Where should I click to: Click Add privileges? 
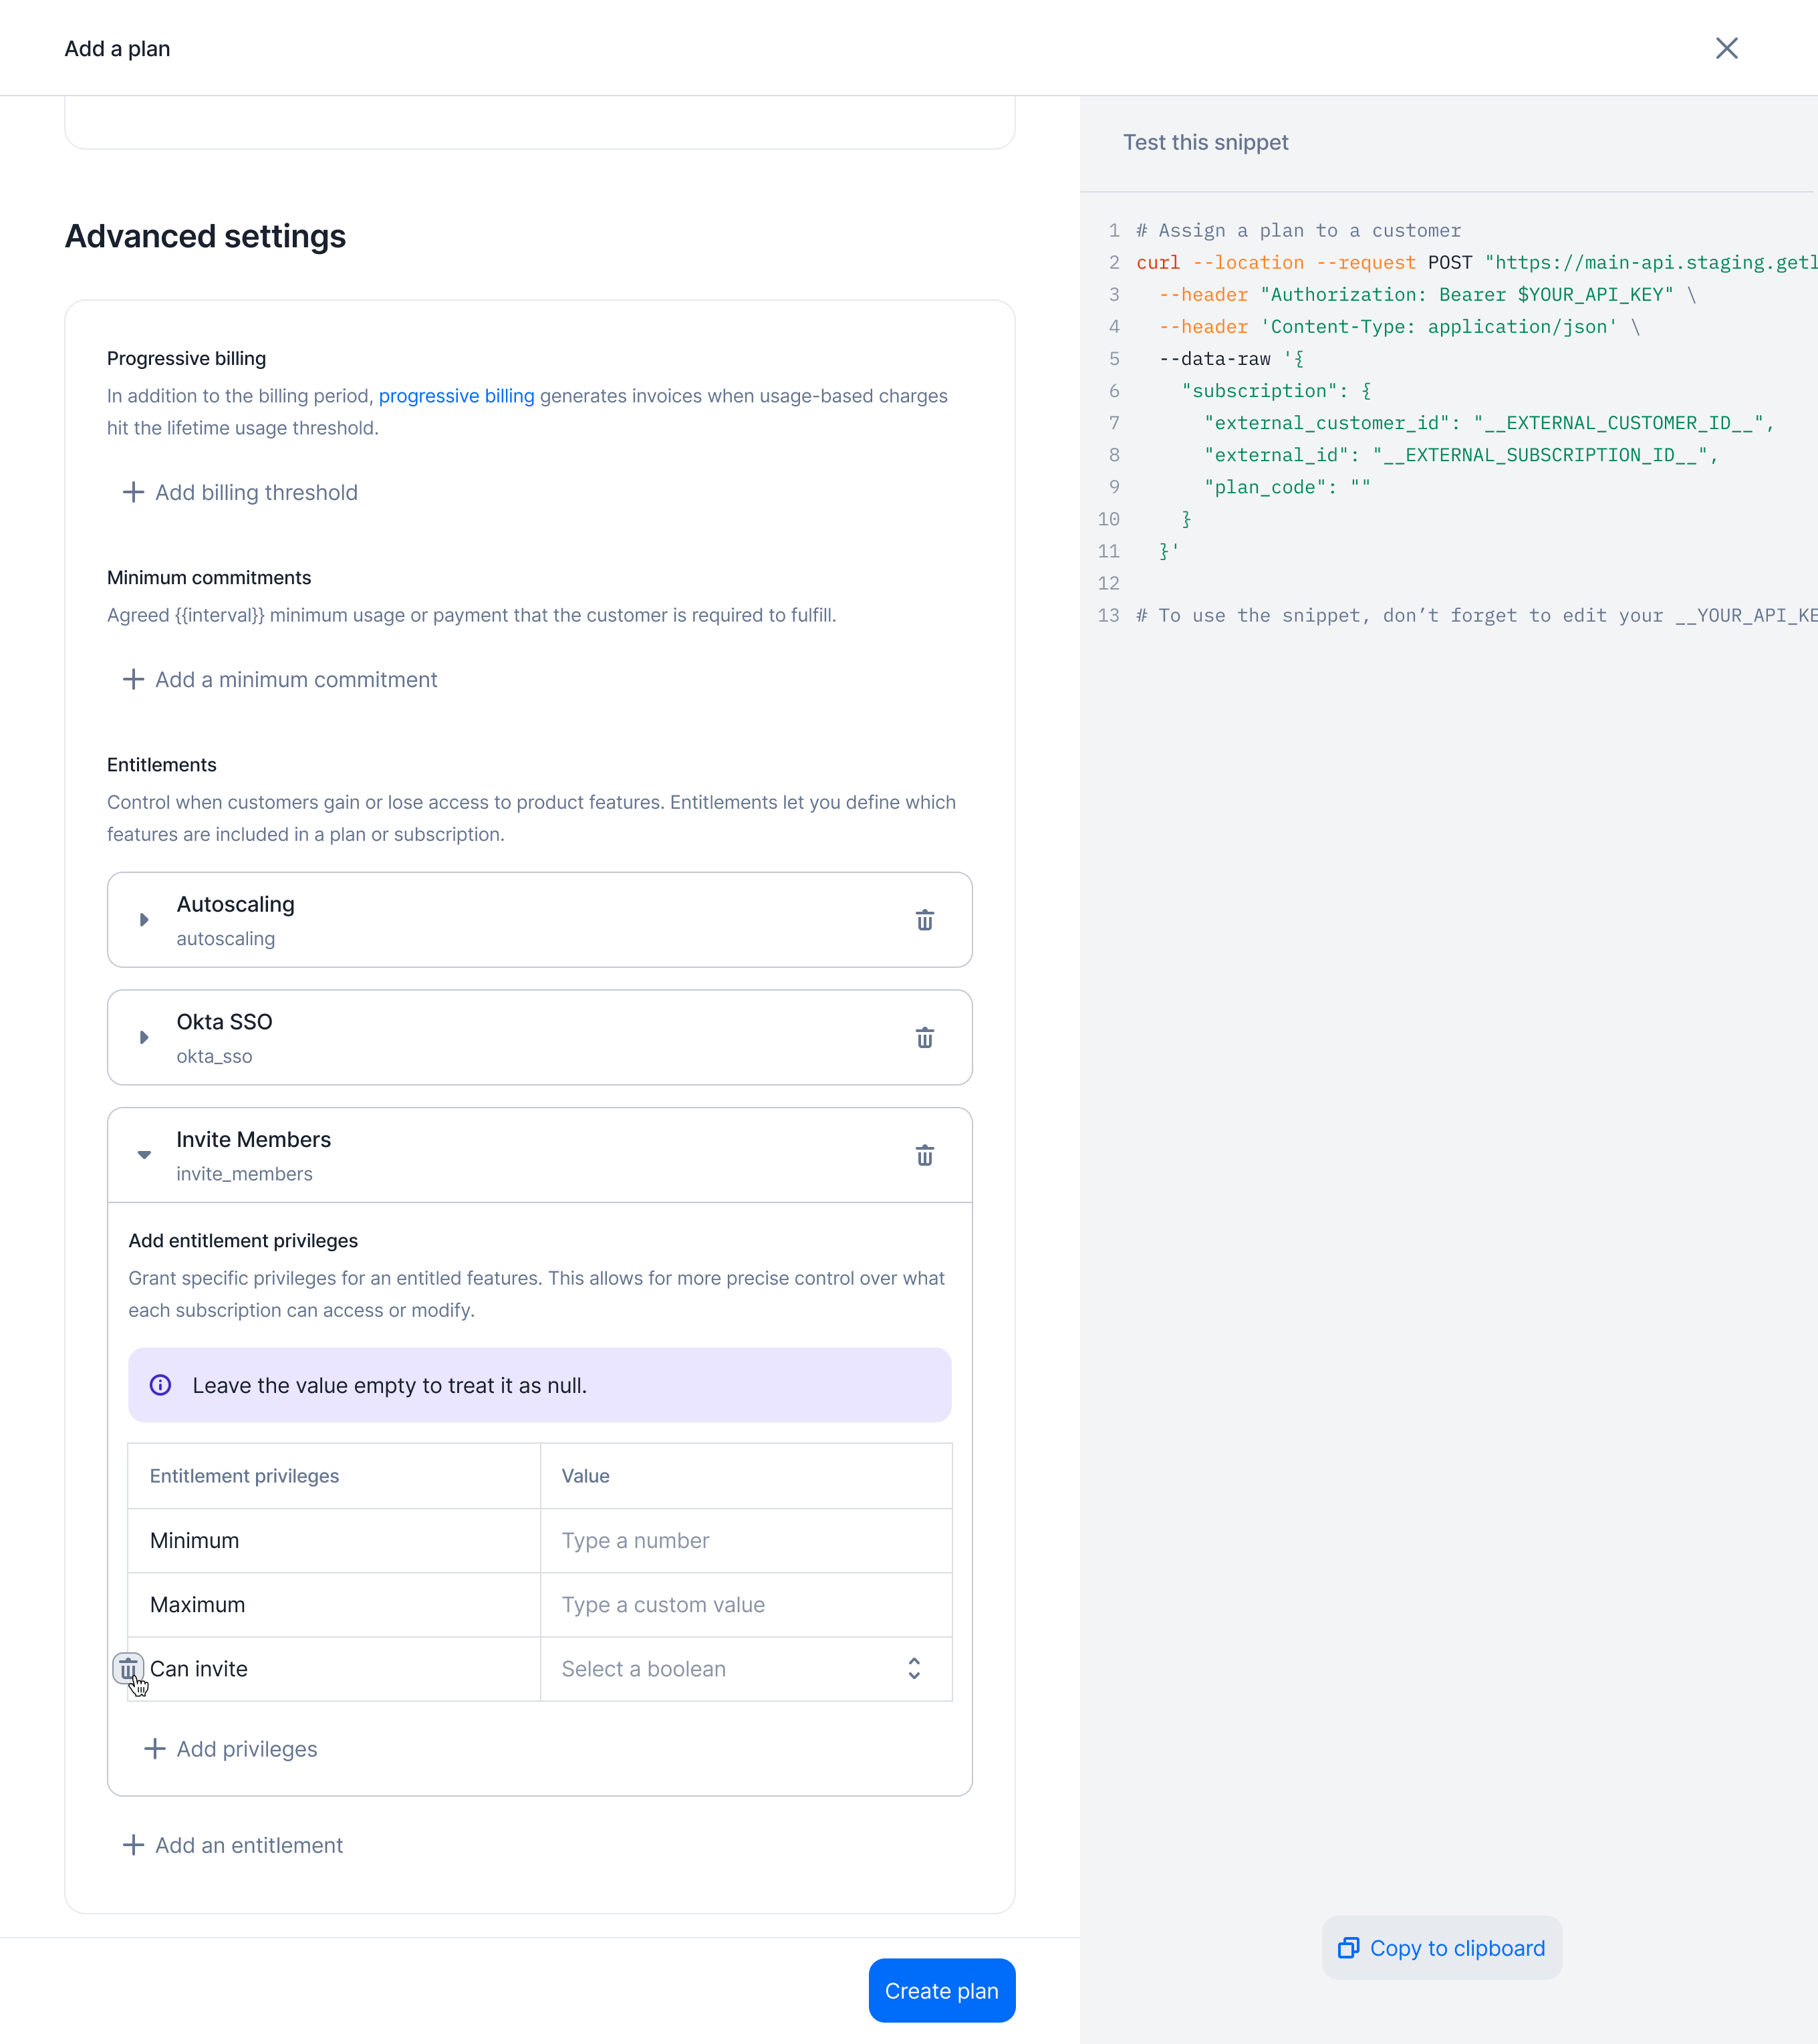coord(231,1749)
